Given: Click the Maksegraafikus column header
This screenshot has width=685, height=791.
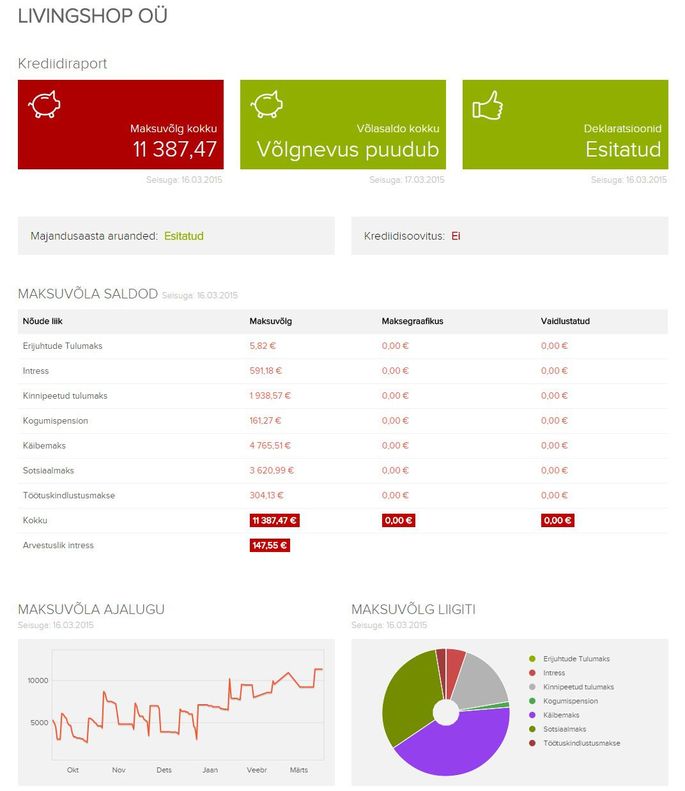Looking at the screenshot, I should coord(412,321).
